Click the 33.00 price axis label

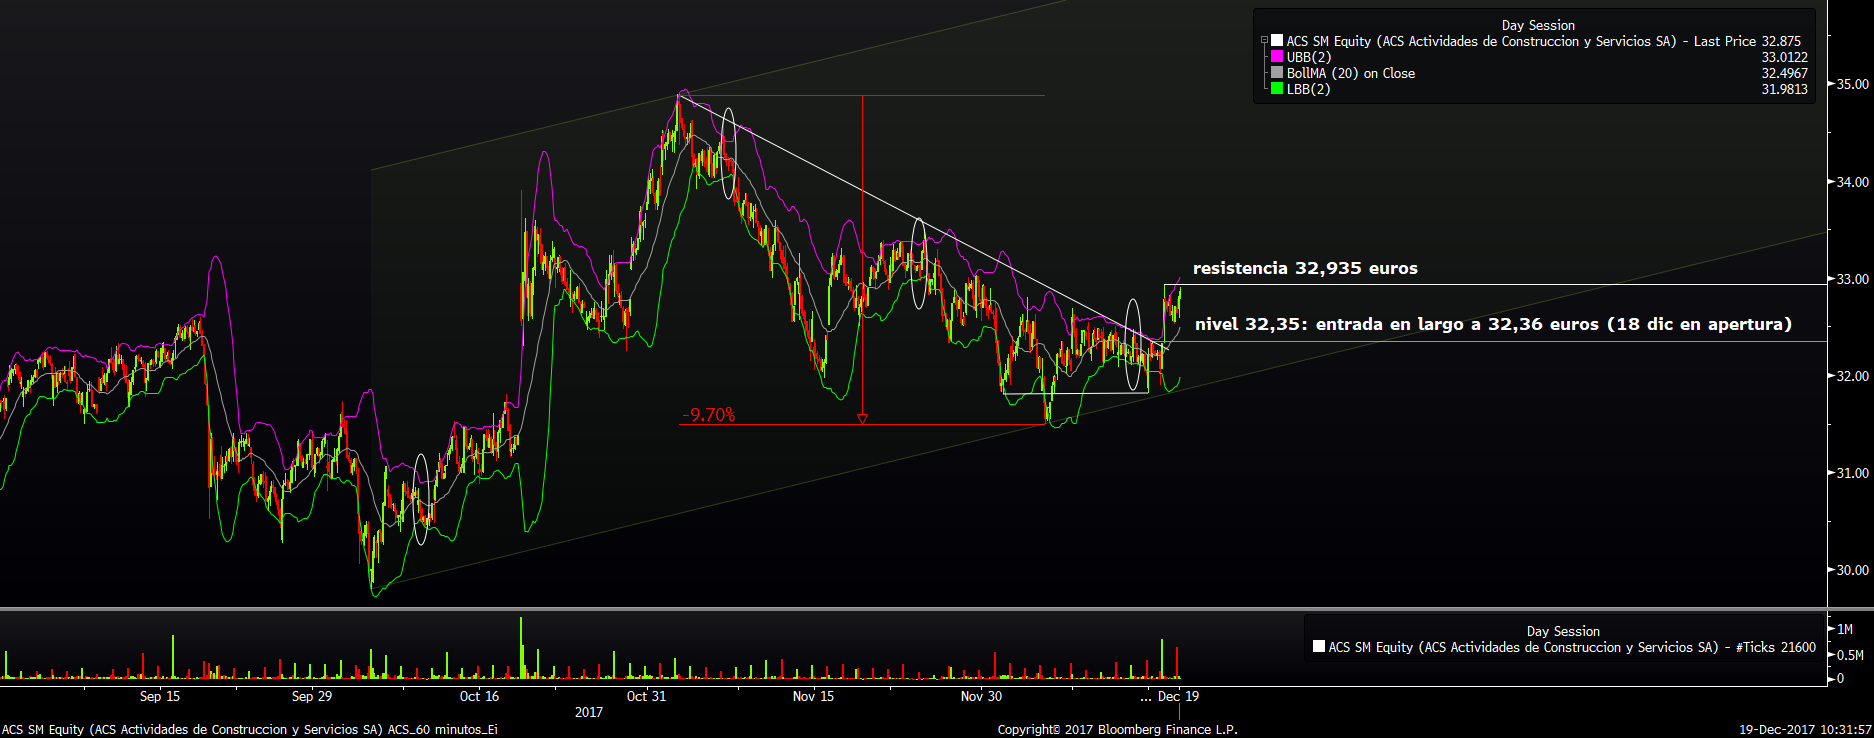1852,279
